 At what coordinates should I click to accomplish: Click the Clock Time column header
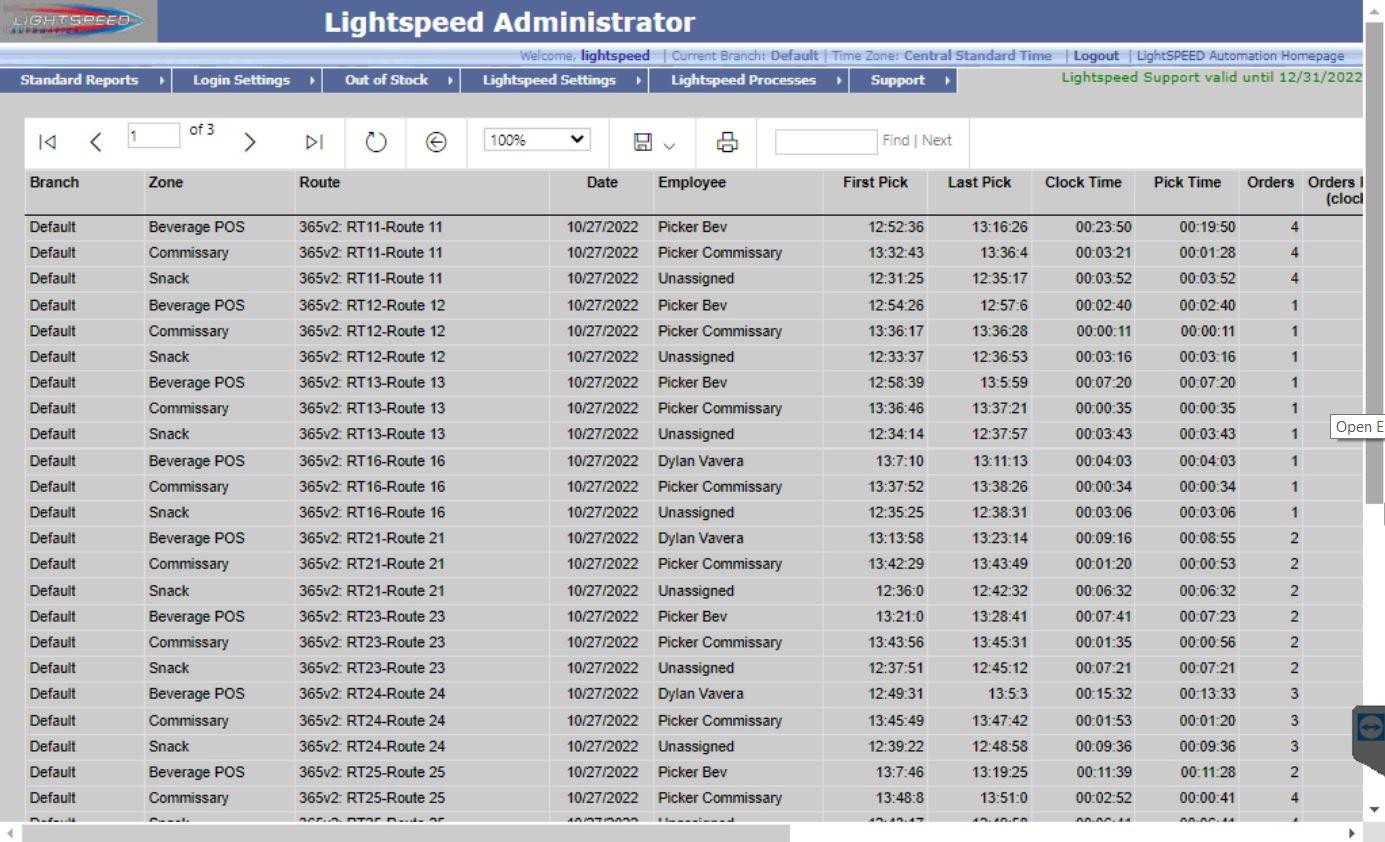pos(1083,183)
